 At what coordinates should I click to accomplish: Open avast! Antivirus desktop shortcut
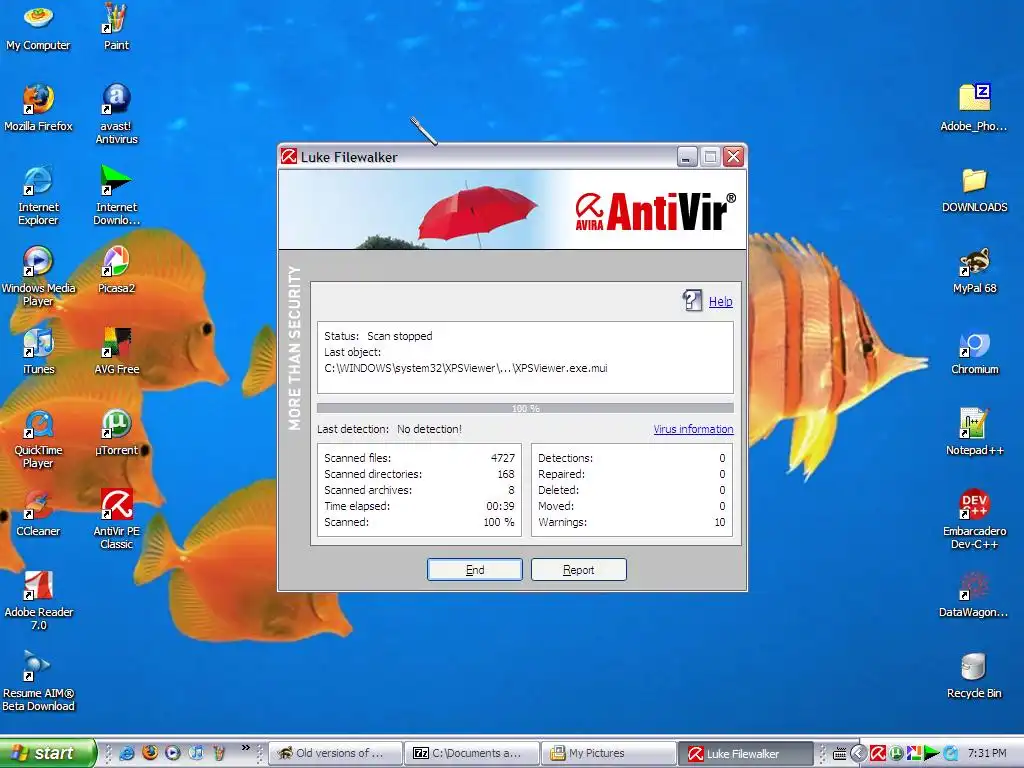point(116,114)
